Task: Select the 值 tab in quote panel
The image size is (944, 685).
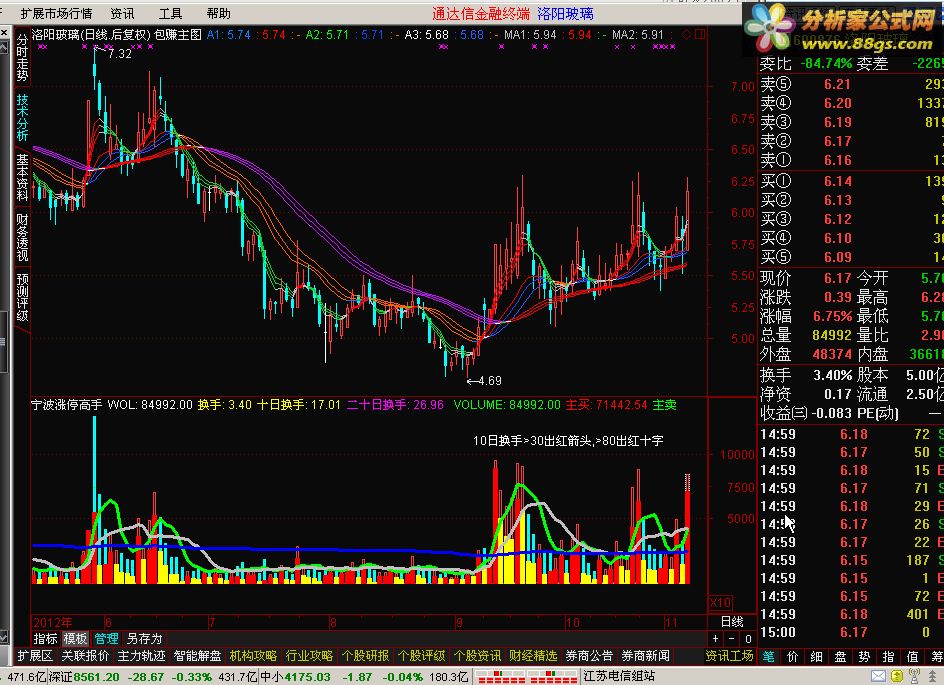Action: tap(913, 657)
